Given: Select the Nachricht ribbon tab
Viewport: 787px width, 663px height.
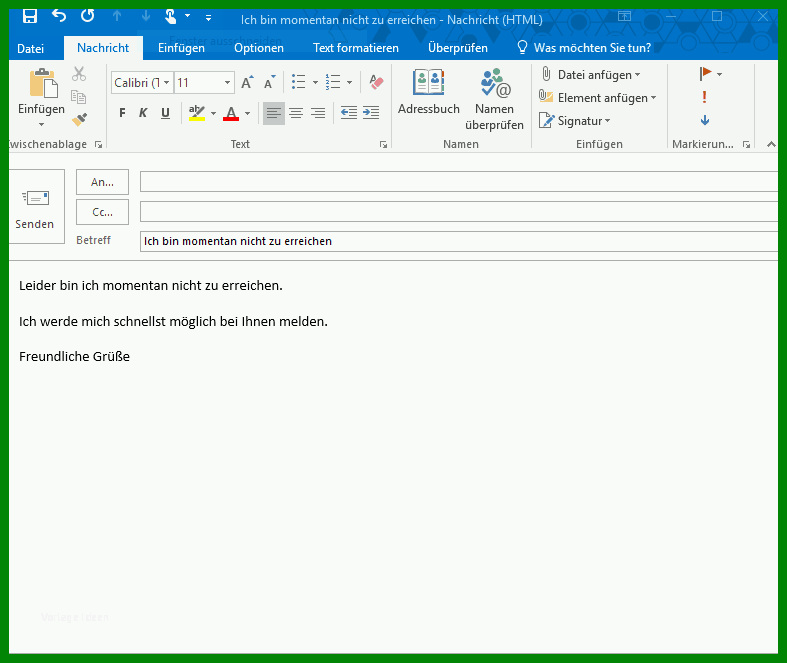Looking at the screenshot, I should click(x=103, y=48).
